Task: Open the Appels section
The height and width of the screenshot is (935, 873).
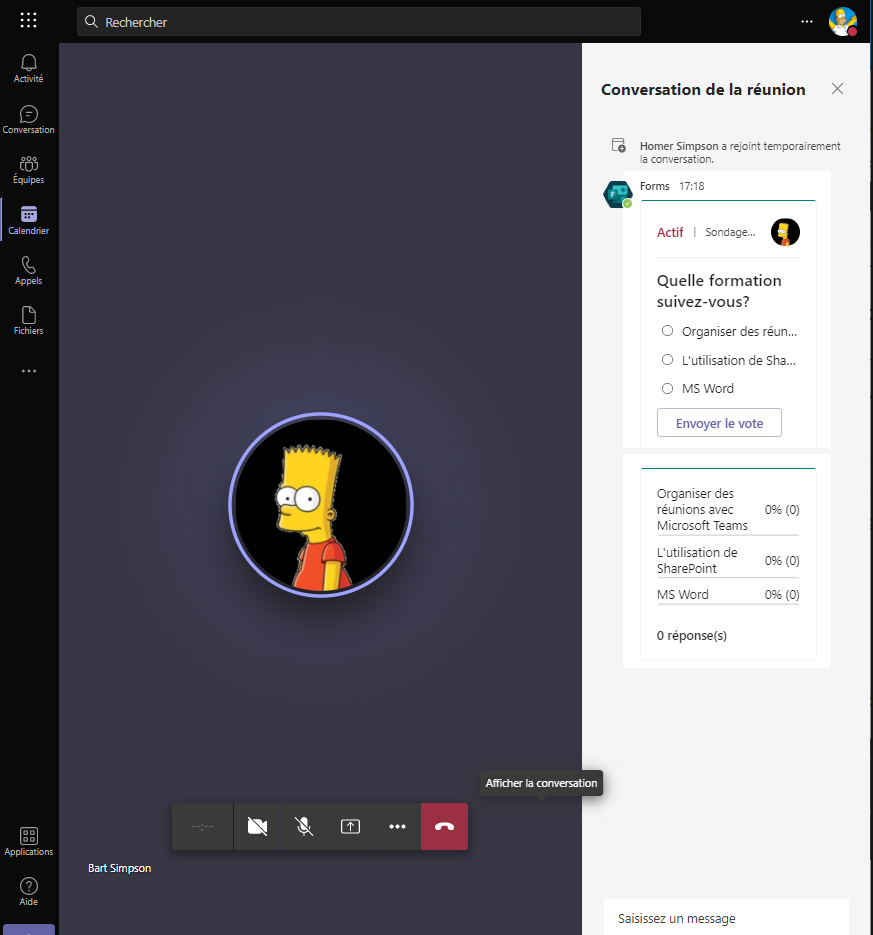Action: click(29, 271)
